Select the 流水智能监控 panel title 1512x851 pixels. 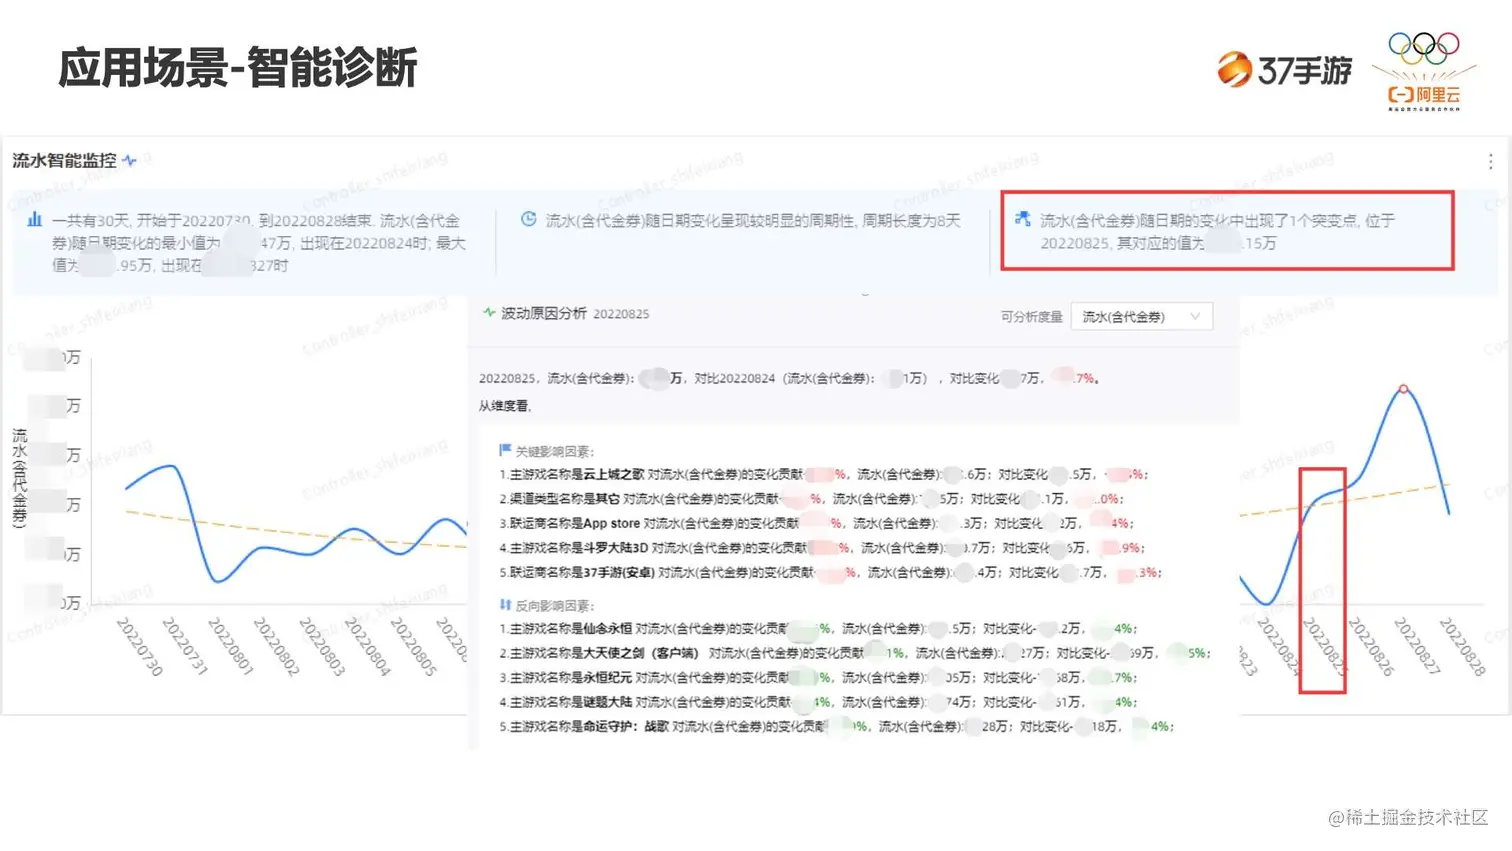pyautogui.click(x=64, y=160)
